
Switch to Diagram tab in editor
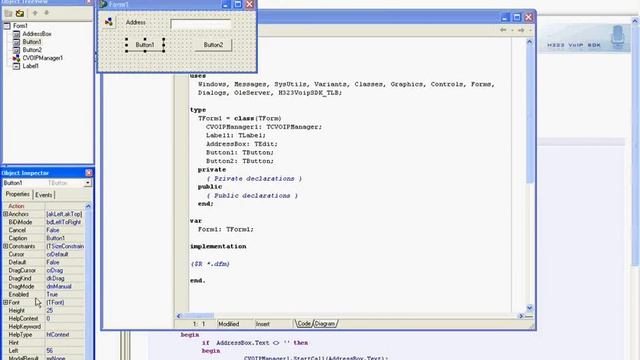pos(325,324)
